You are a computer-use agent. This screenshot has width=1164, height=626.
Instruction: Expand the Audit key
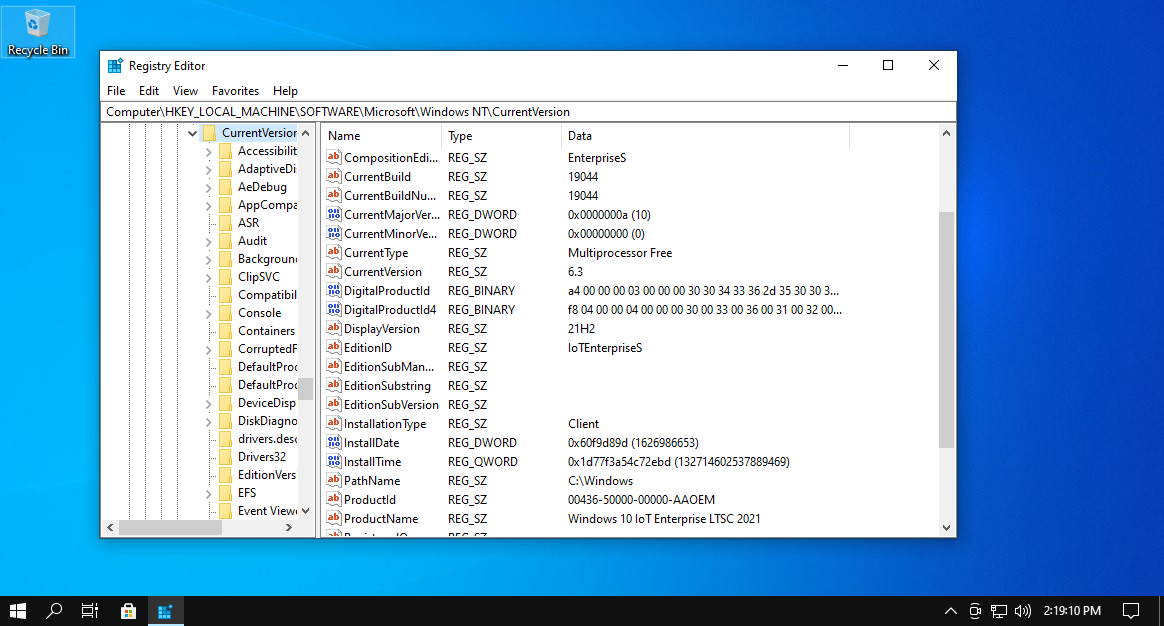coord(209,241)
